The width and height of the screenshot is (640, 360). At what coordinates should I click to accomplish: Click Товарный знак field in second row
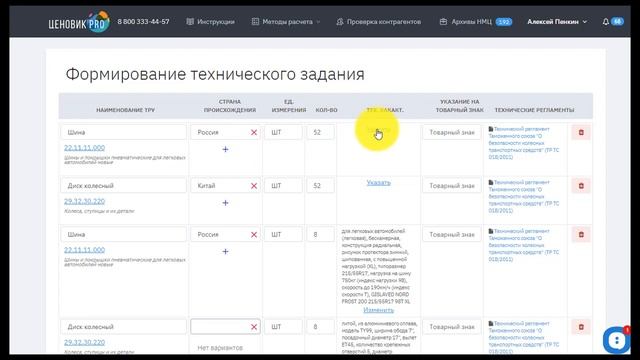(x=452, y=186)
